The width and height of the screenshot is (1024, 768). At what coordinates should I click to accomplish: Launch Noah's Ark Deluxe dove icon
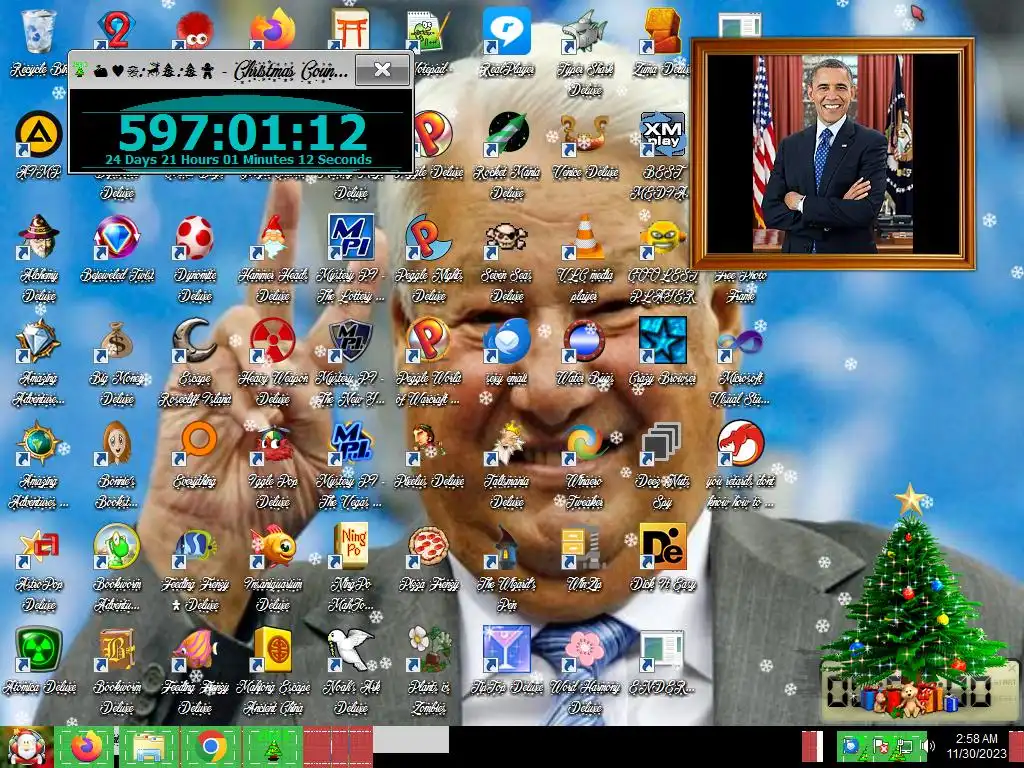[x=351, y=649]
